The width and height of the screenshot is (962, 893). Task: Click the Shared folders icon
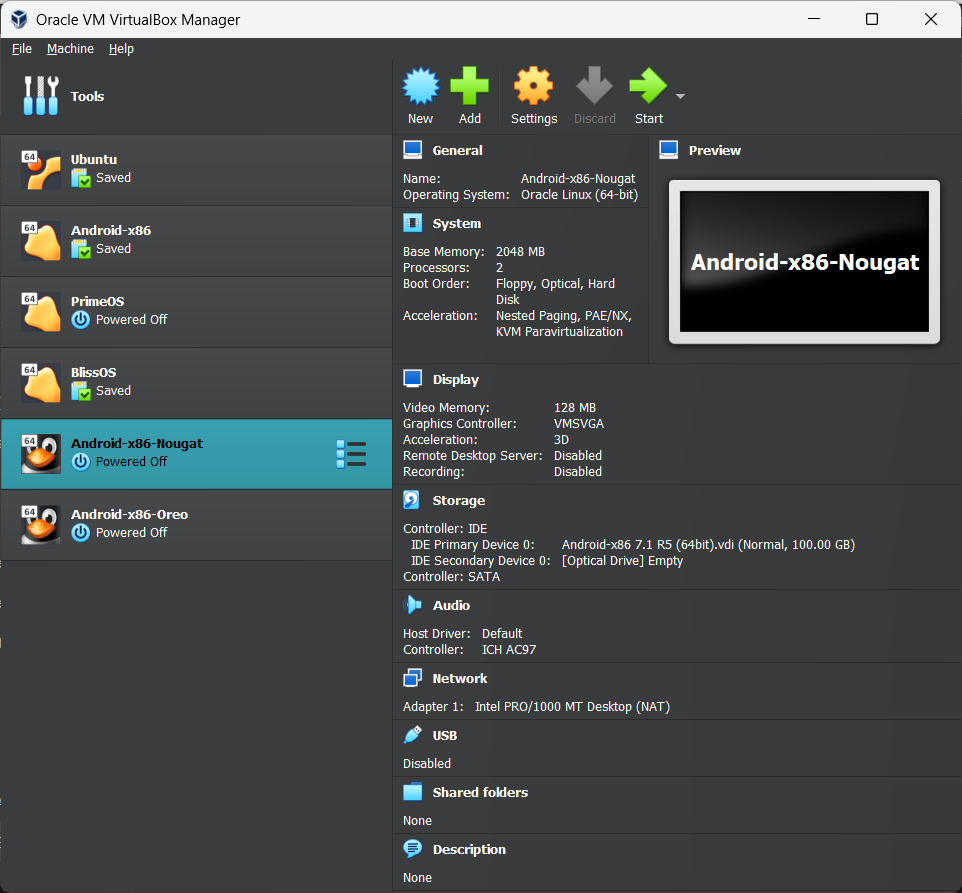pos(413,792)
